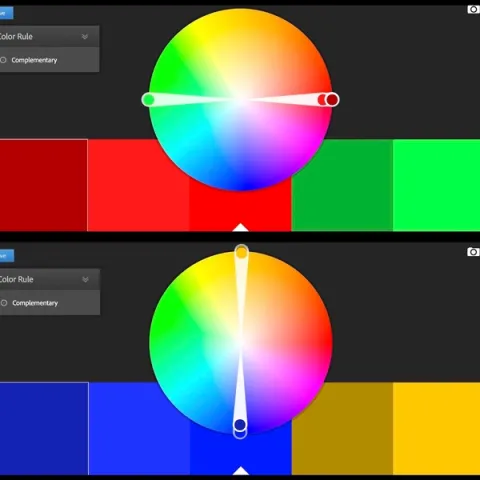This screenshot has height=480, width=480.
Task: Select the blue handle on the bottom color wheel
Action: (240, 425)
